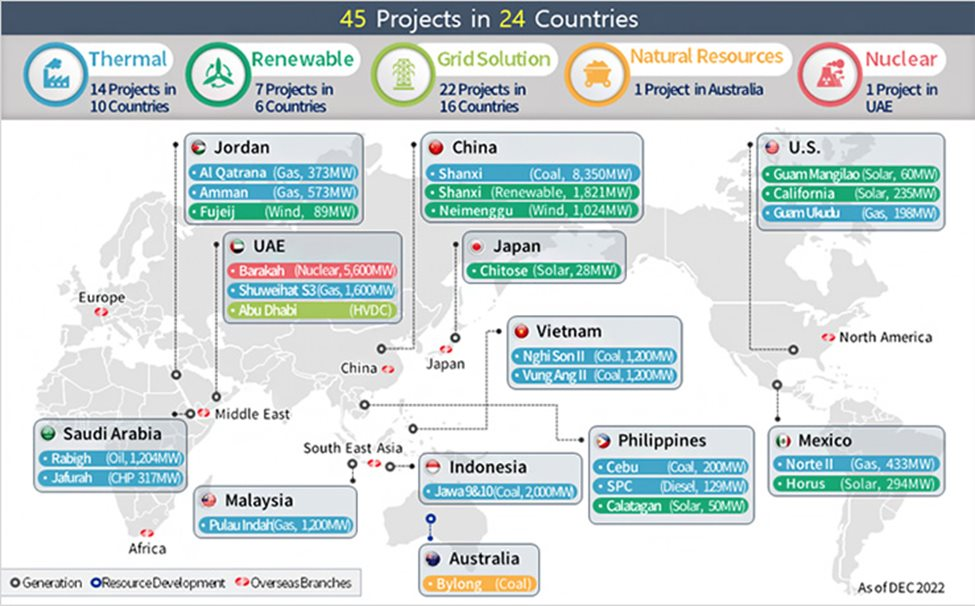Click the Australia flag icon
This screenshot has height=606, width=975.
[x=433, y=558]
